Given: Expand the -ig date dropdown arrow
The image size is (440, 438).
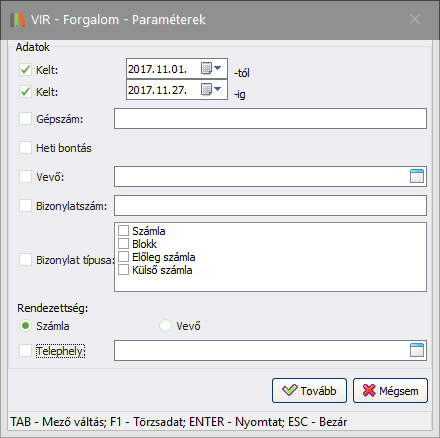Looking at the screenshot, I should pos(218,89).
